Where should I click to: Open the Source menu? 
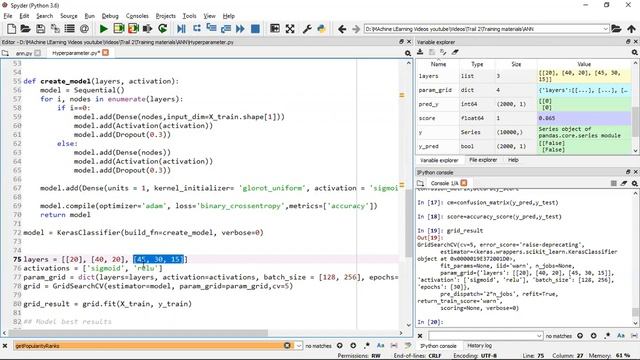point(69,16)
